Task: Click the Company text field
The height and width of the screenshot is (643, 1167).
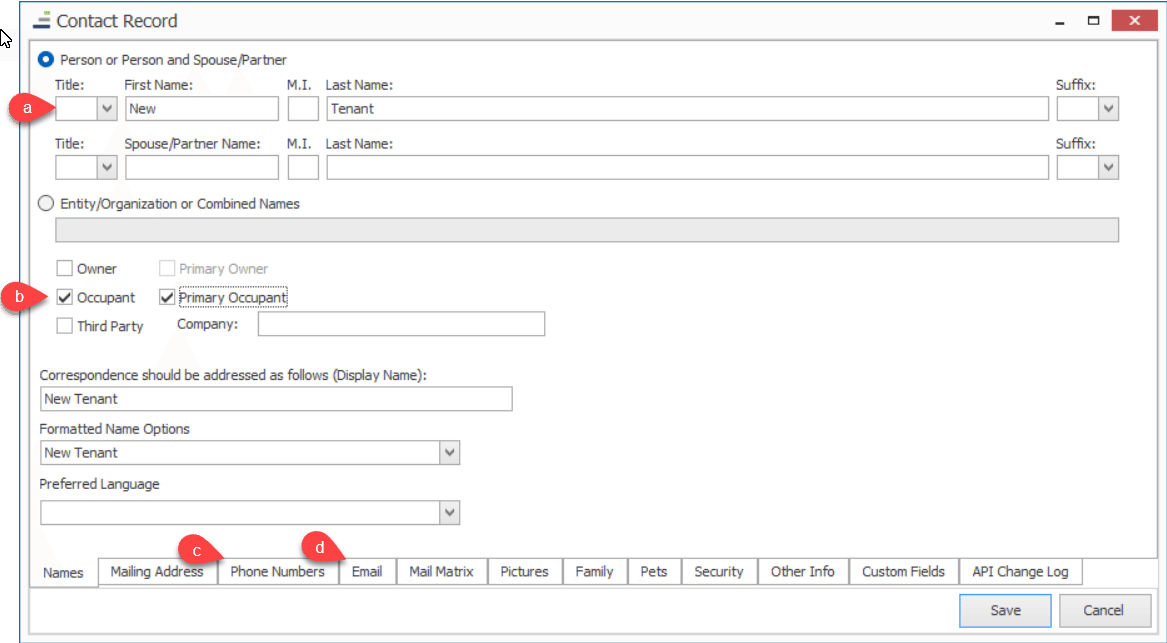Action: tap(401, 324)
